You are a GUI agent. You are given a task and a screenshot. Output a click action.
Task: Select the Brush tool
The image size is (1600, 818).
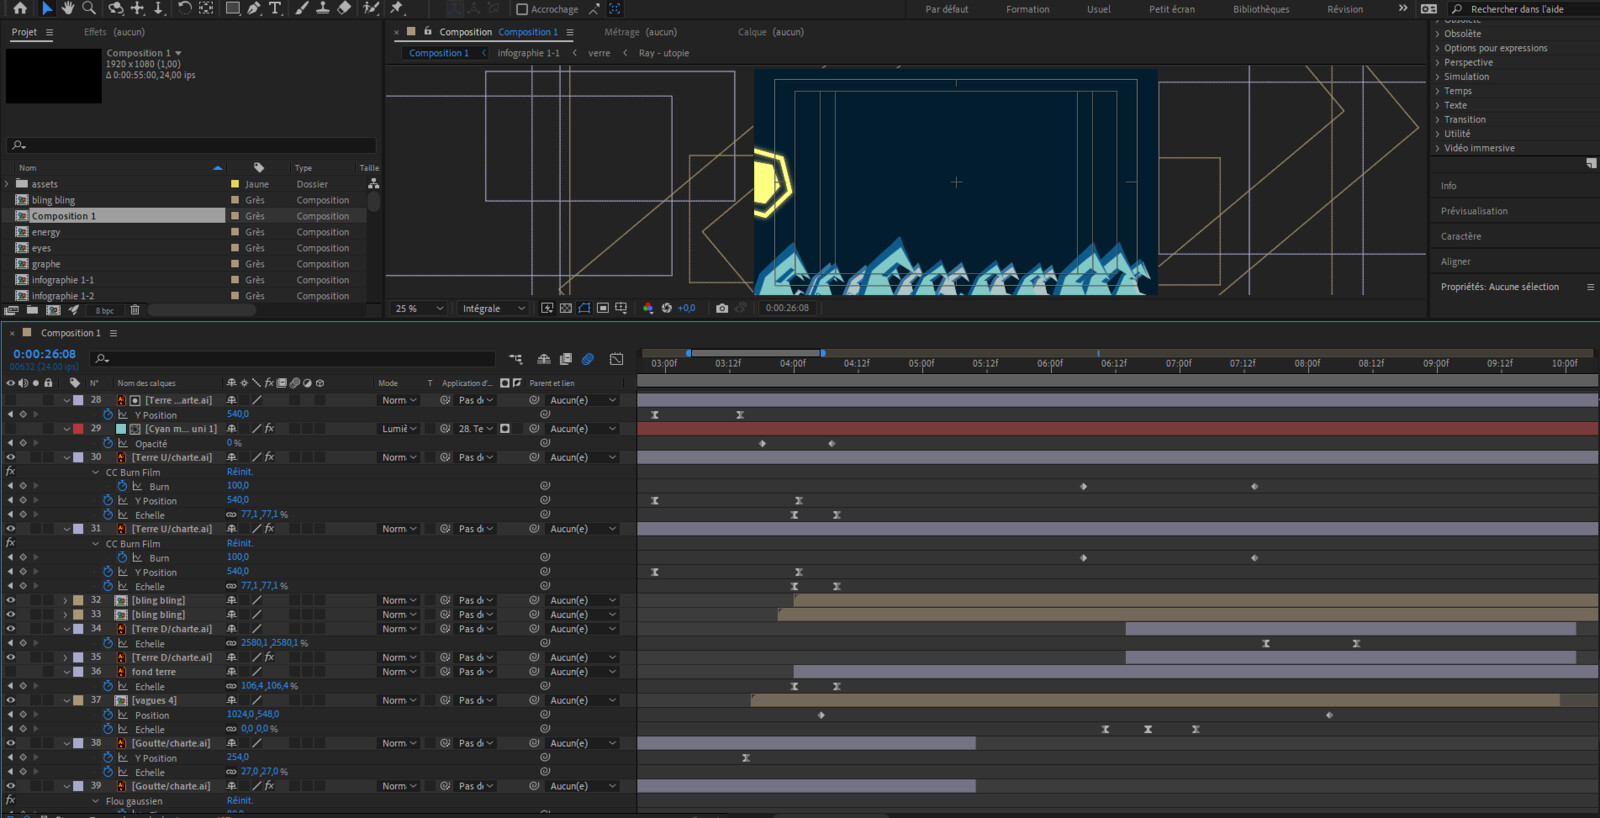[x=302, y=8]
